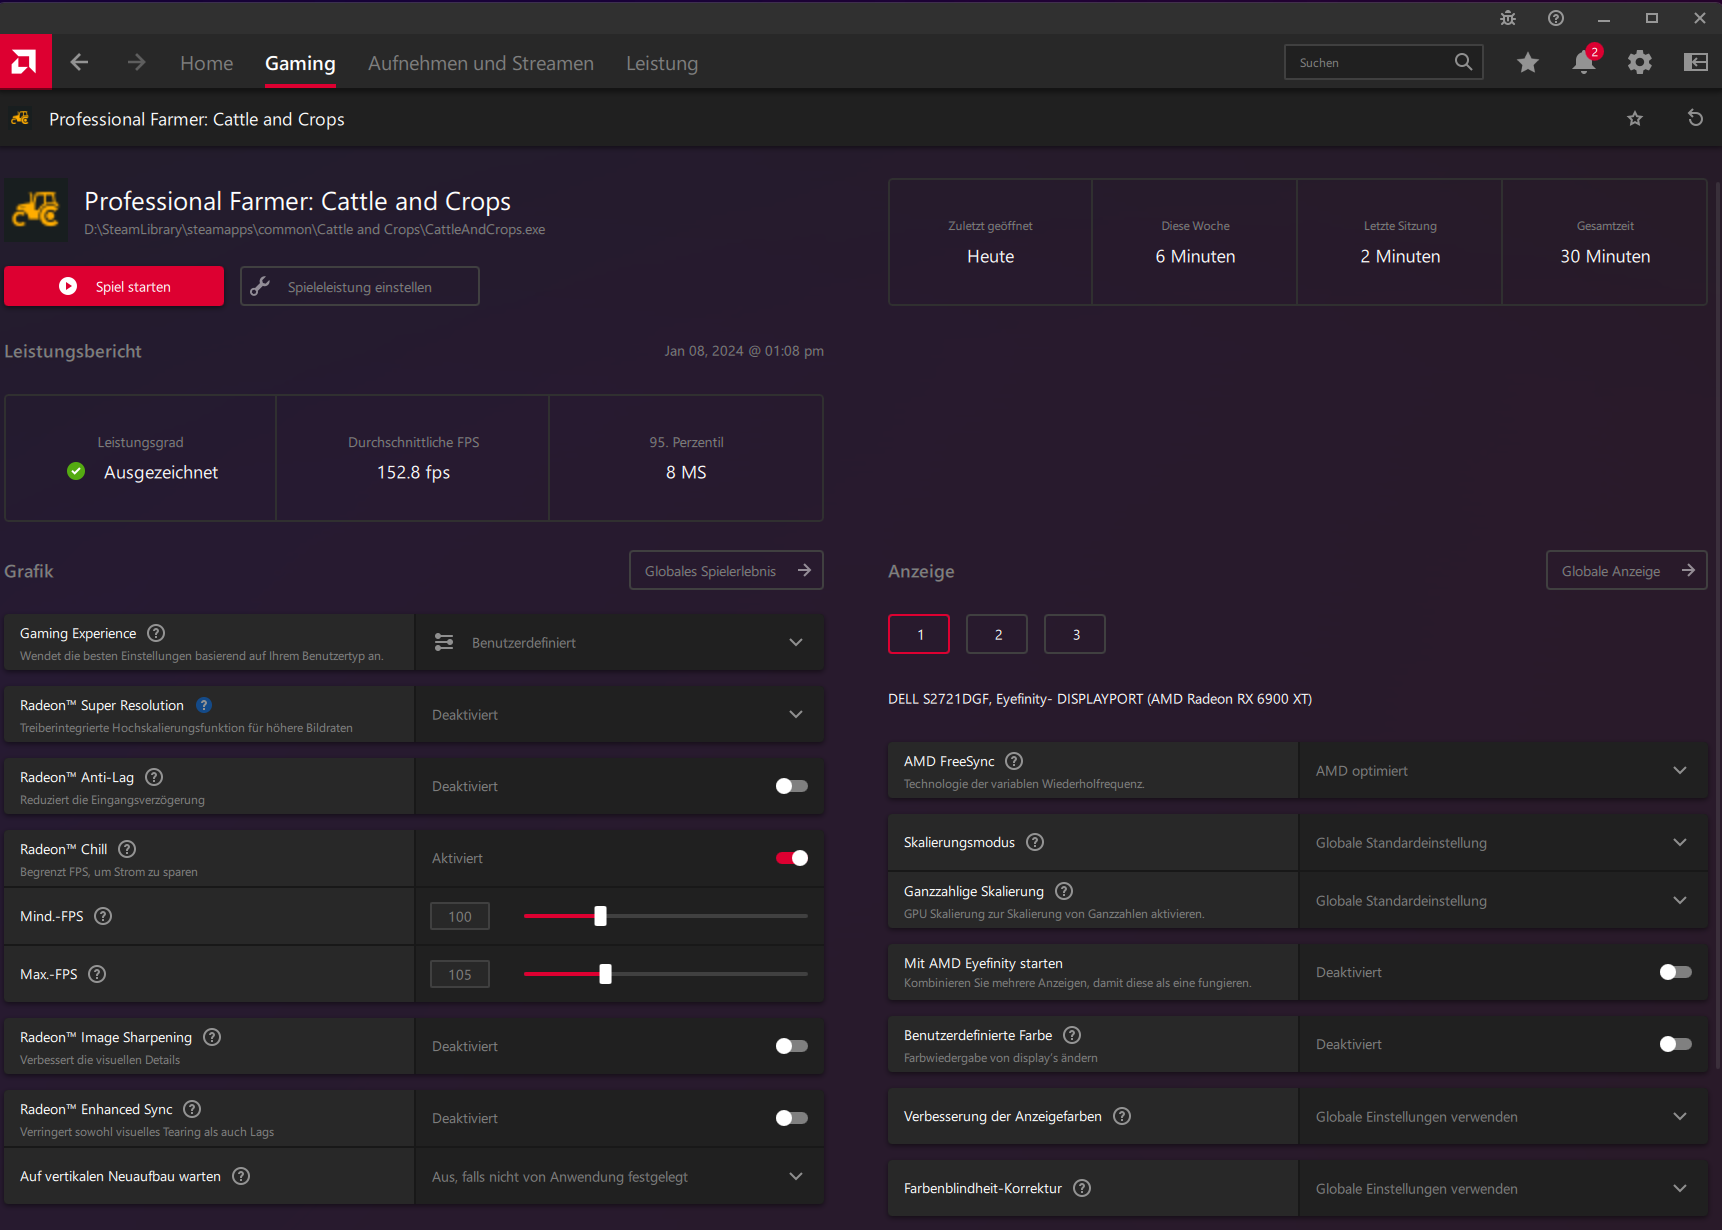Click the AMD logo icon
Screen dimensions: 1722x1230
point(25,62)
